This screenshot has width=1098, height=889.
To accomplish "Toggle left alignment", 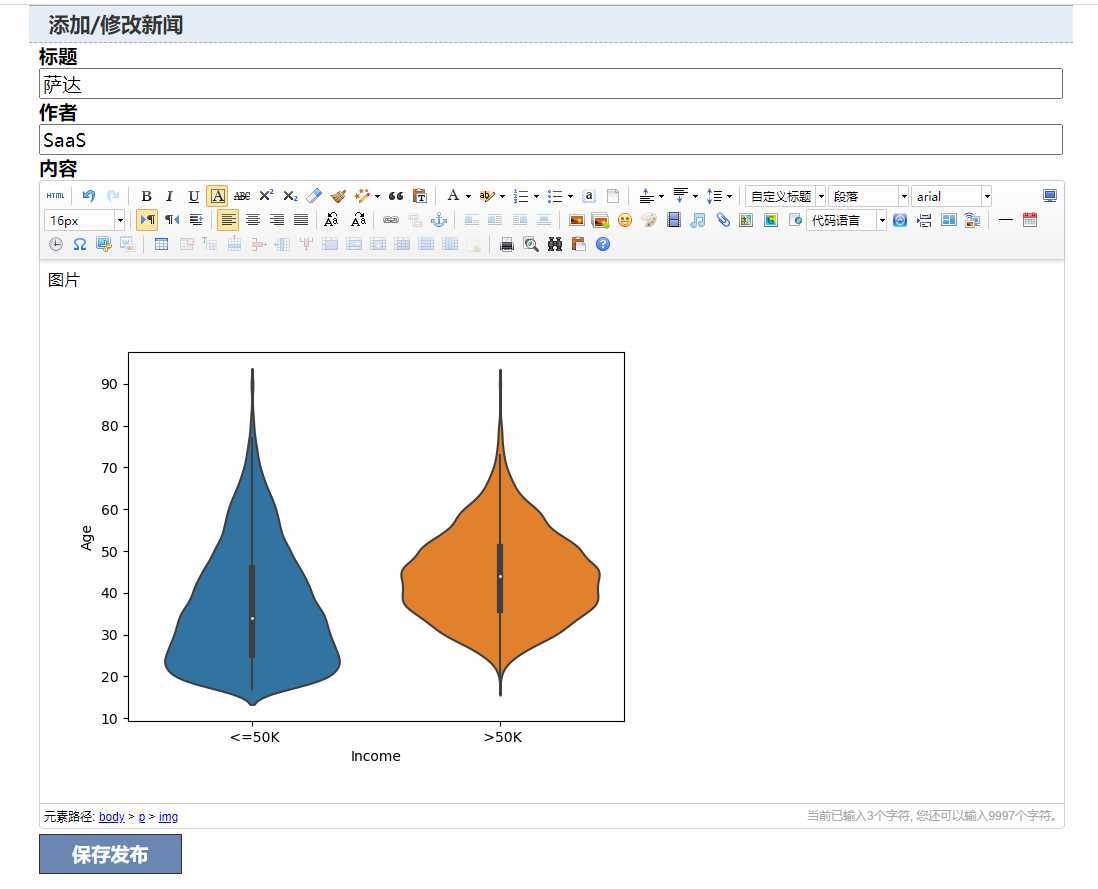I will coord(228,220).
